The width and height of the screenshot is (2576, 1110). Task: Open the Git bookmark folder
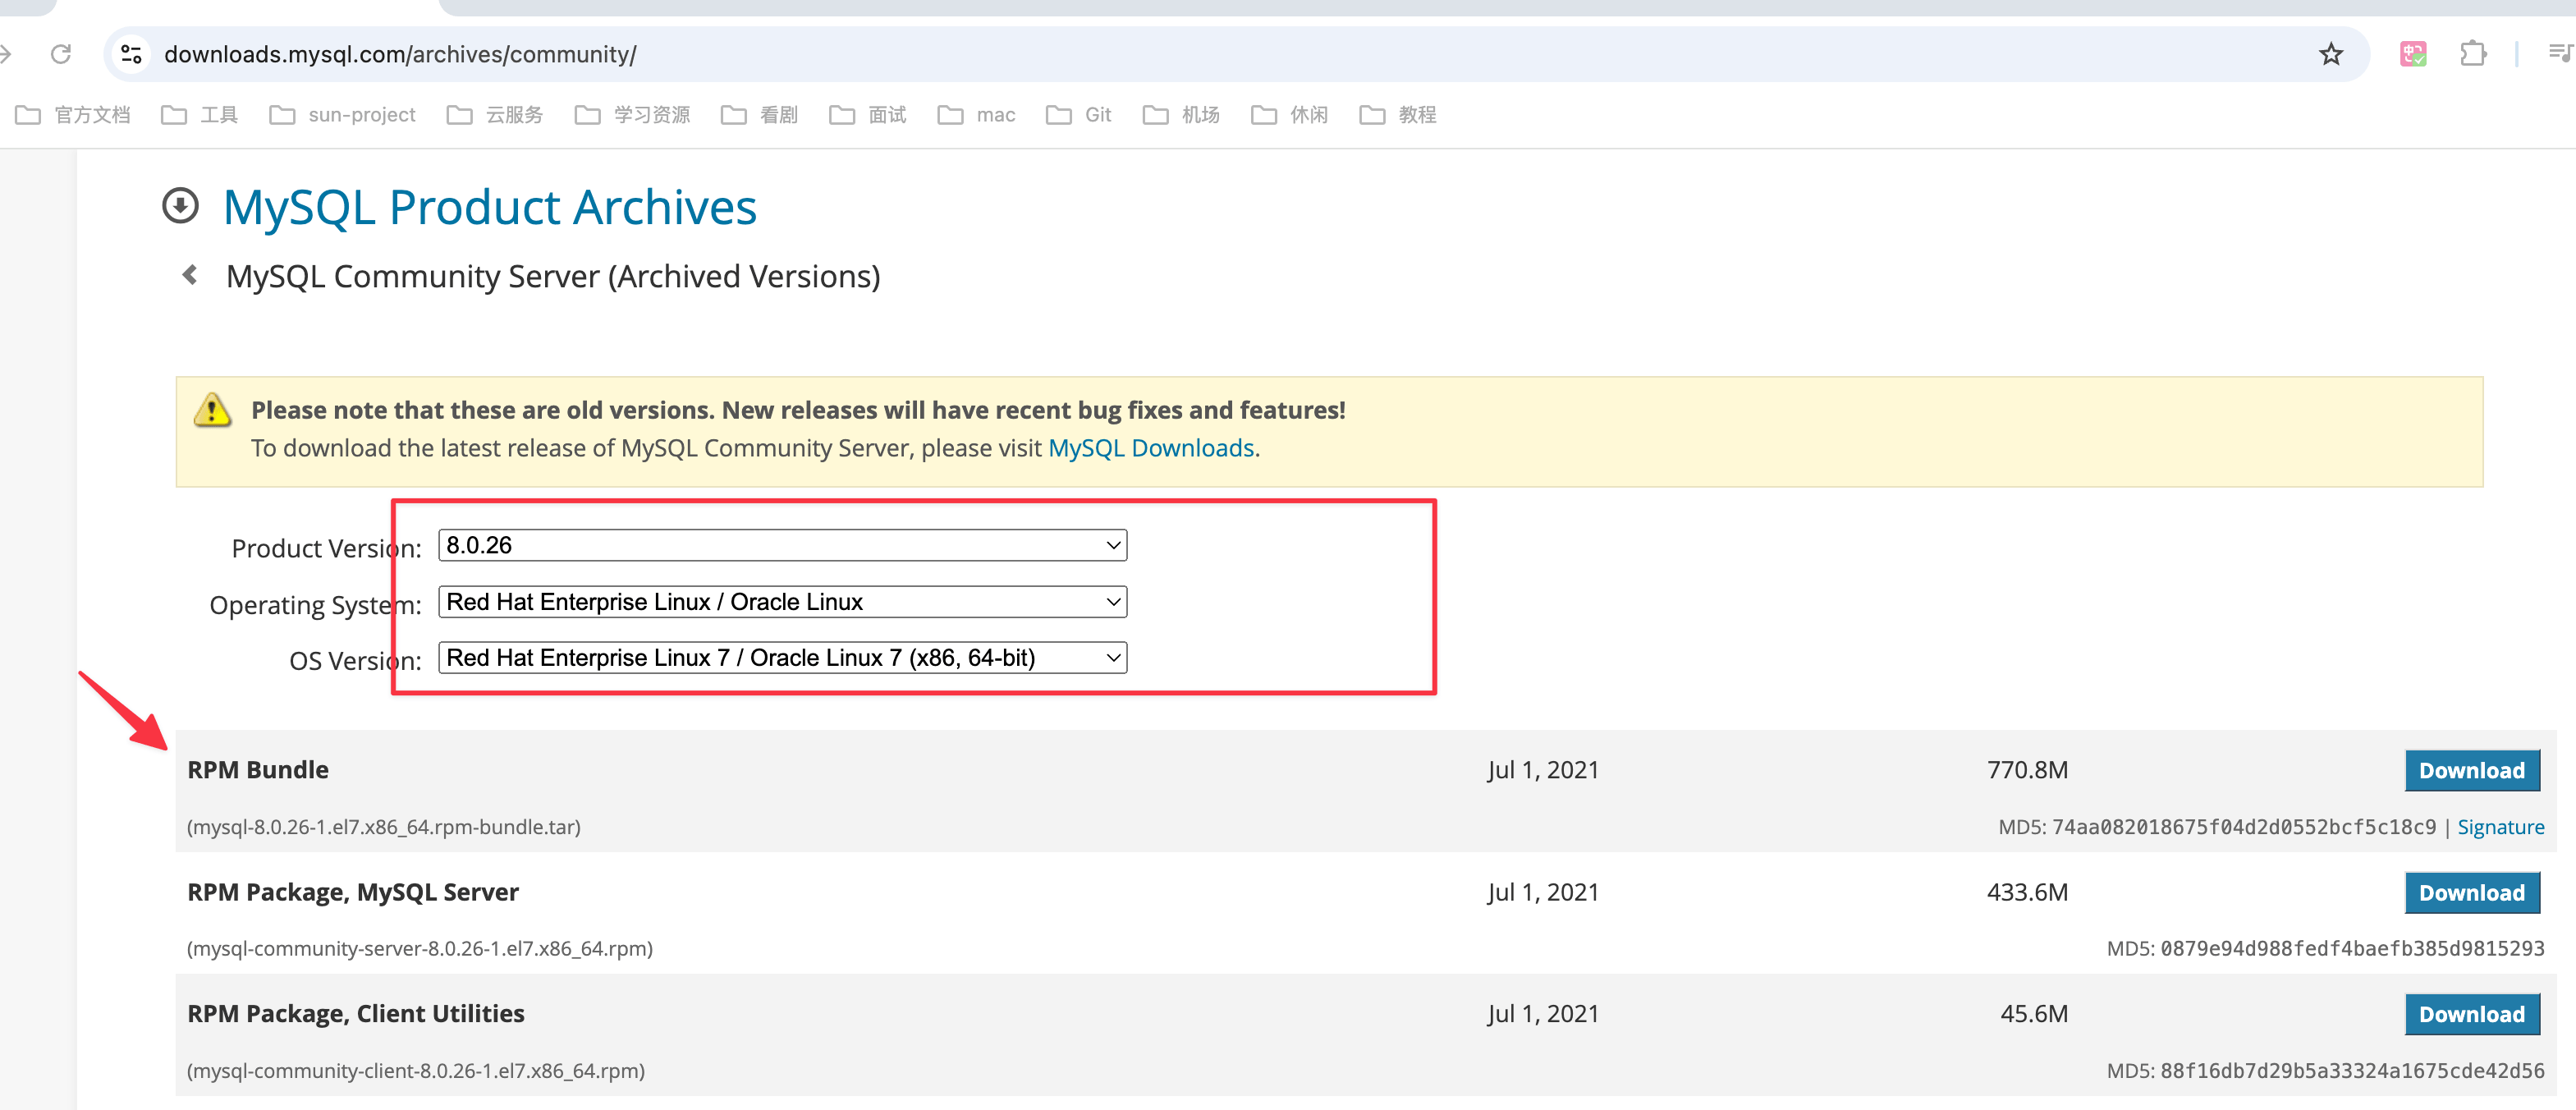coord(1079,115)
